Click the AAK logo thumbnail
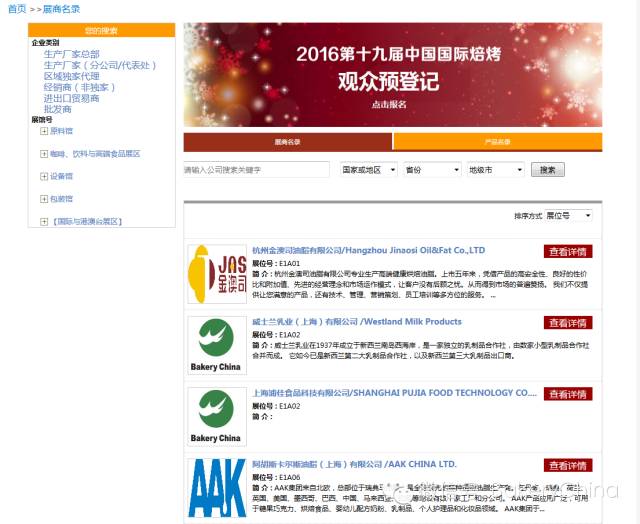This screenshot has height=524, width=640. click(x=217, y=488)
